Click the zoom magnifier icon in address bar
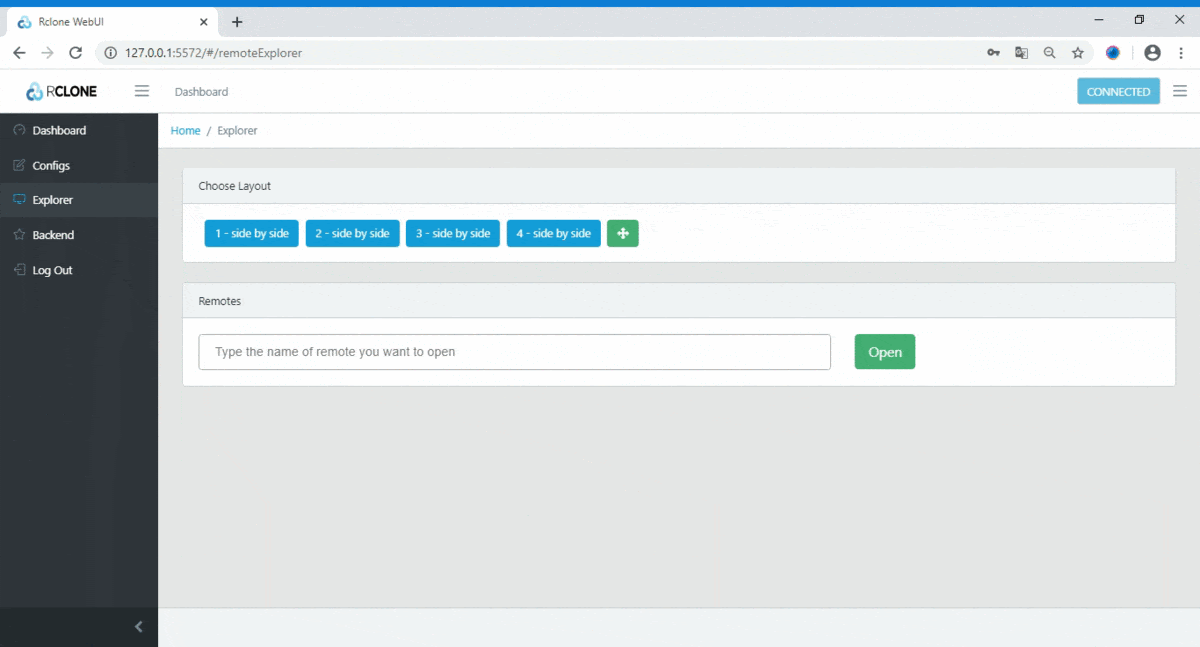Screen dimensions: 1200x647 point(1049,53)
